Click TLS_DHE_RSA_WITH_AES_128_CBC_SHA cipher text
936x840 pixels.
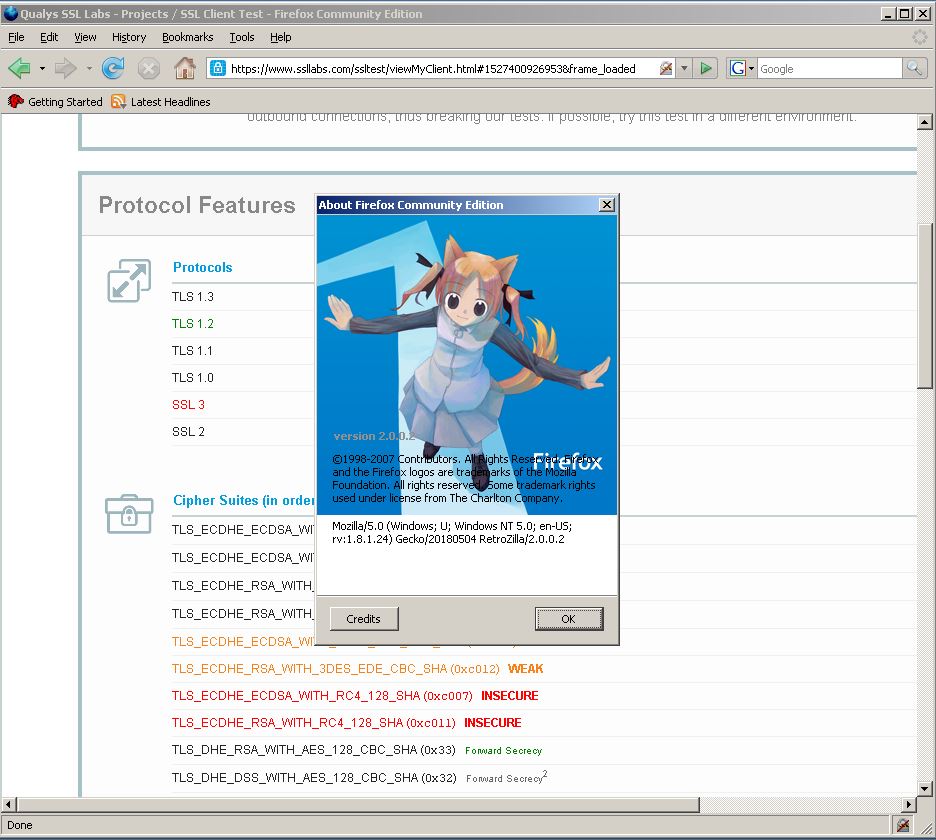click(313, 750)
